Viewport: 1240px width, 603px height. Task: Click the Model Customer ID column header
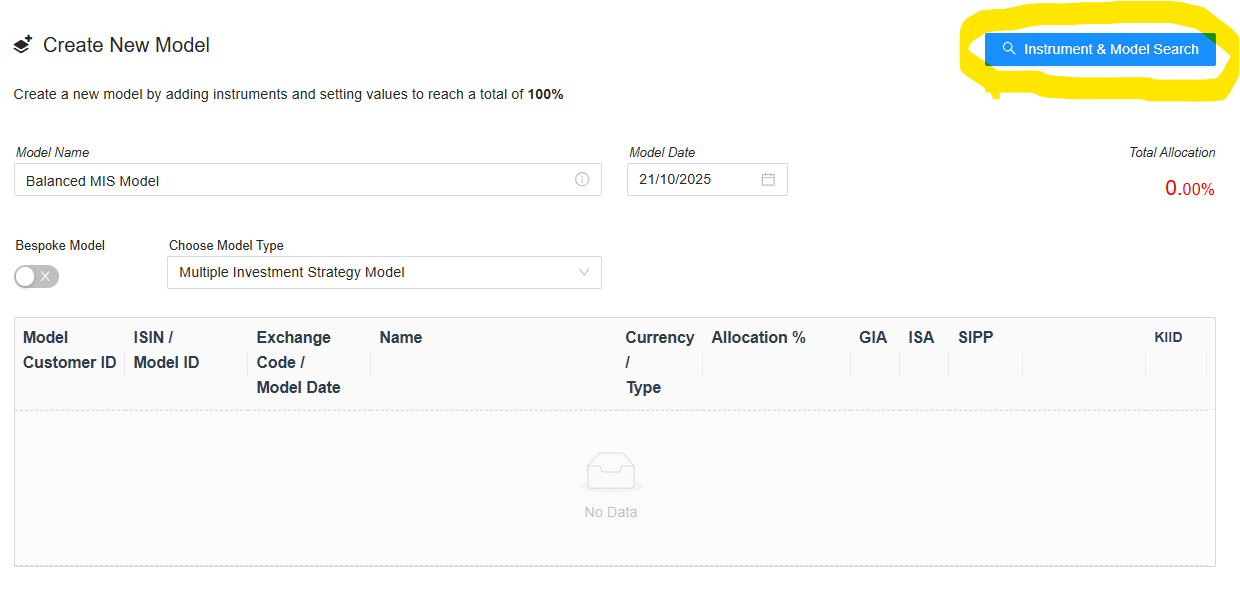[69, 350]
